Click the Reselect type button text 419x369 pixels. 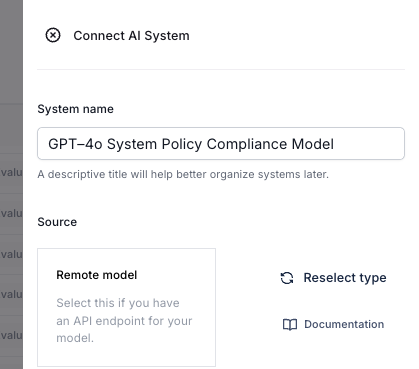point(345,278)
